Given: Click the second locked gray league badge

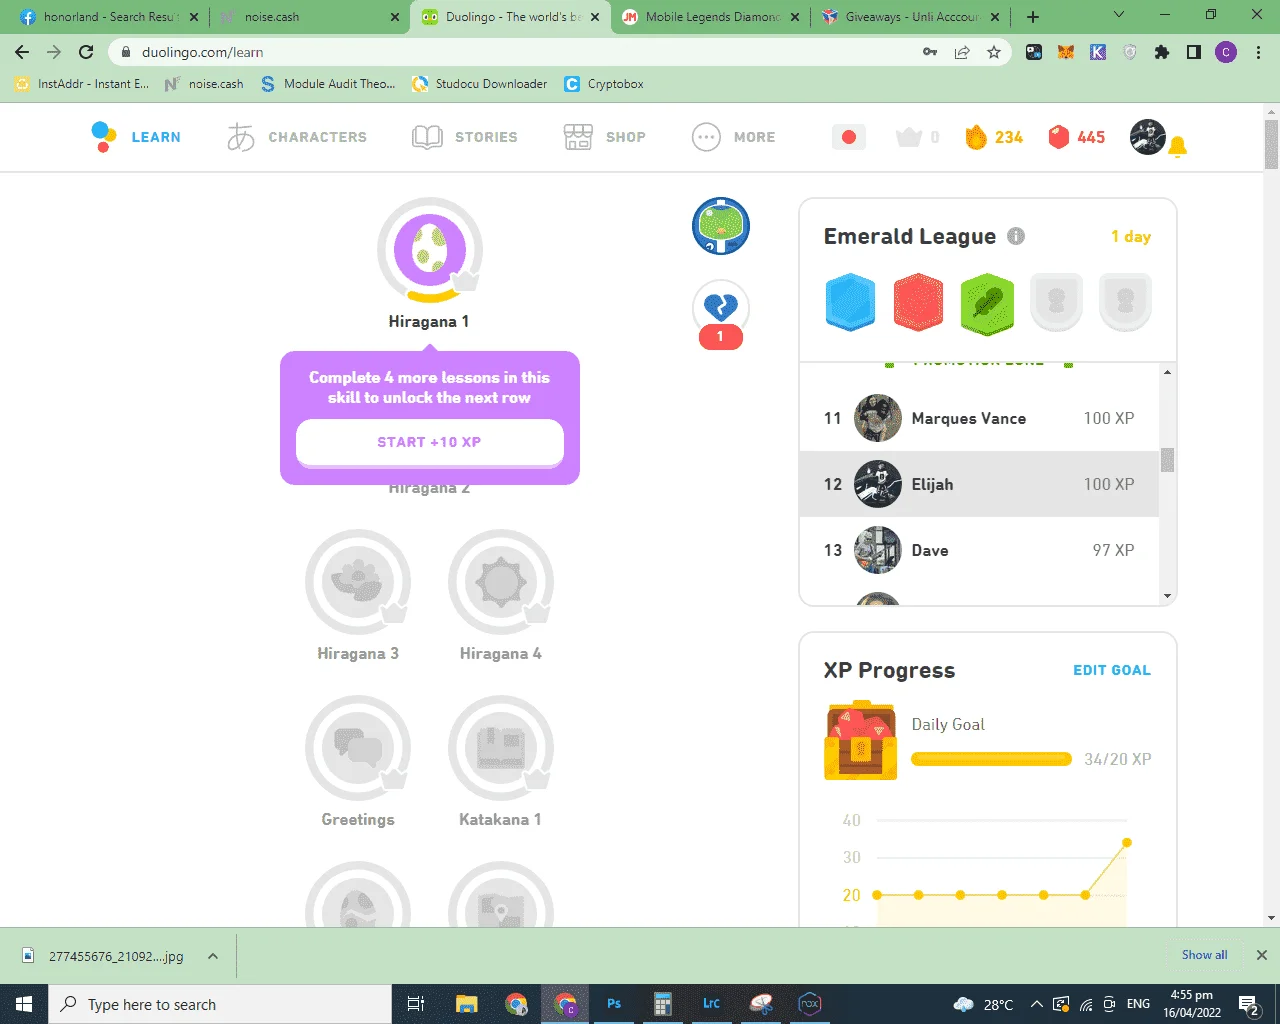Looking at the screenshot, I should 1126,302.
